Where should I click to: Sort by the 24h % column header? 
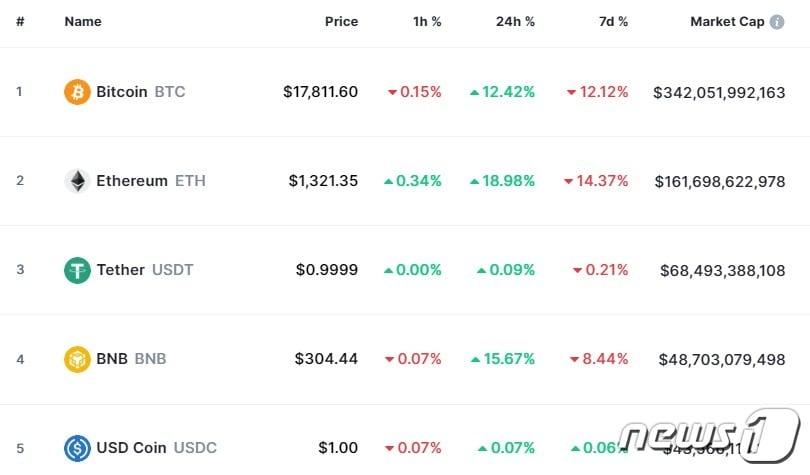coord(515,22)
